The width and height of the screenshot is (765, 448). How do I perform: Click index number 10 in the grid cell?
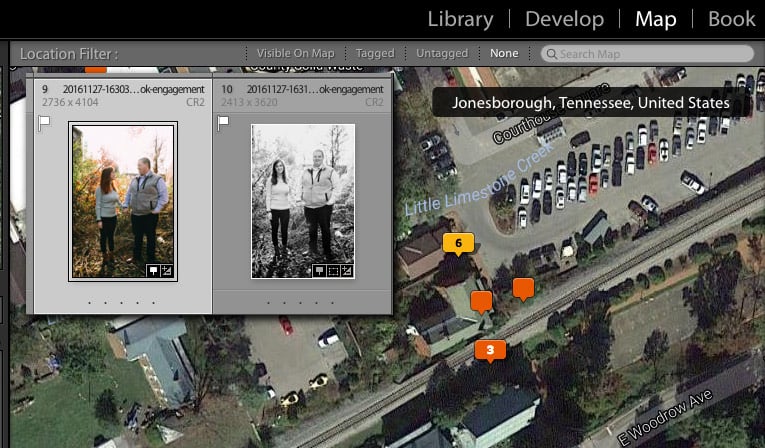[226, 89]
